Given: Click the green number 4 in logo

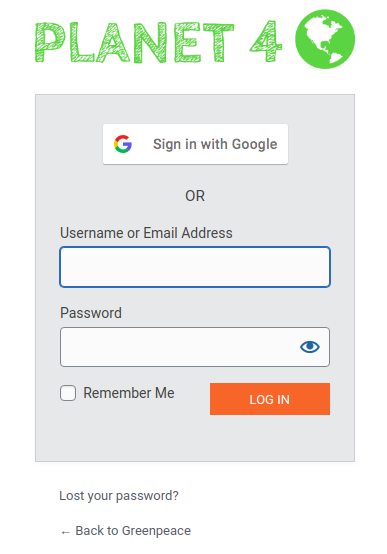Looking at the screenshot, I should pos(266,41).
